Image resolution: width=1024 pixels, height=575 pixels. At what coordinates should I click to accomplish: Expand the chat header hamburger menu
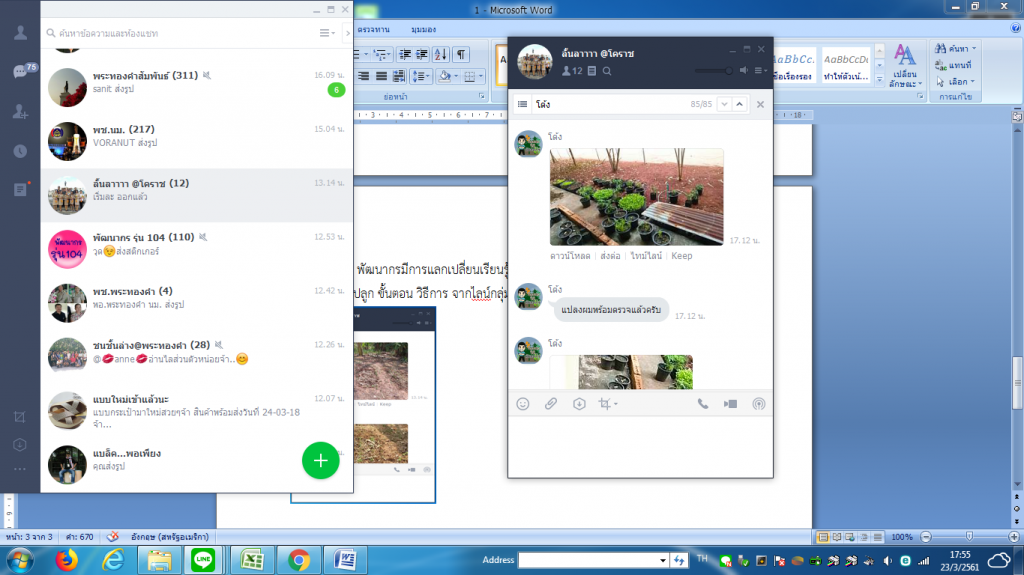pos(762,71)
